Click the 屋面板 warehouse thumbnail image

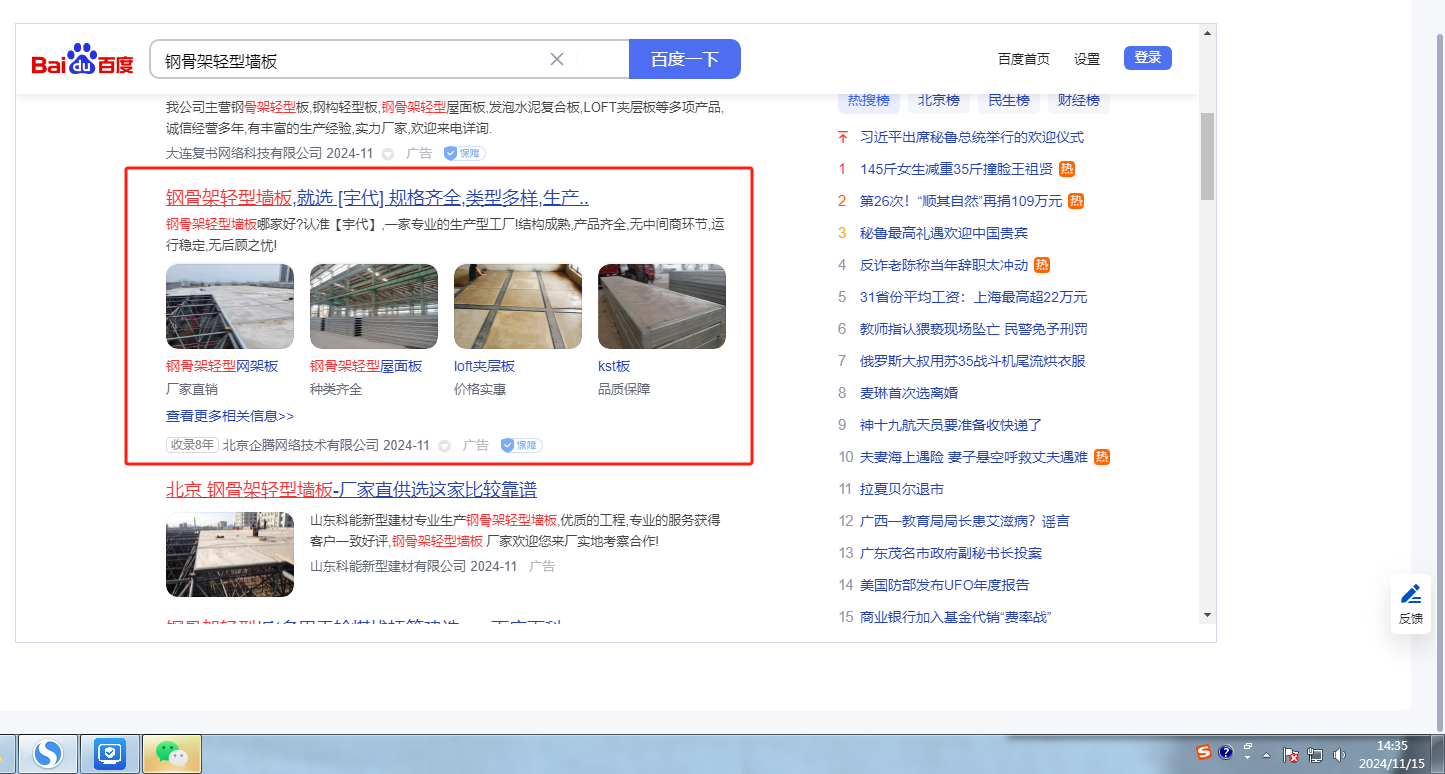click(x=374, y=306)
